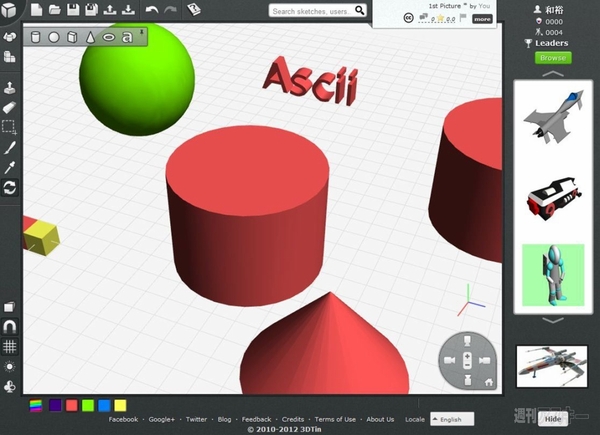Image resolution: width=600 pixels, height=435 pixels.
Task: Add a cube shape from shape toolbar
Action: point(72,37)
